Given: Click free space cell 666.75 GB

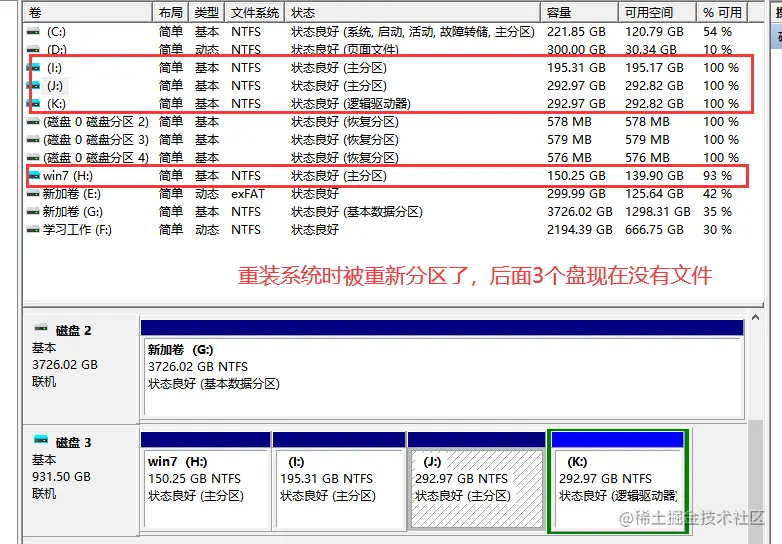Looking at the screenshot, I should (654, 230).
